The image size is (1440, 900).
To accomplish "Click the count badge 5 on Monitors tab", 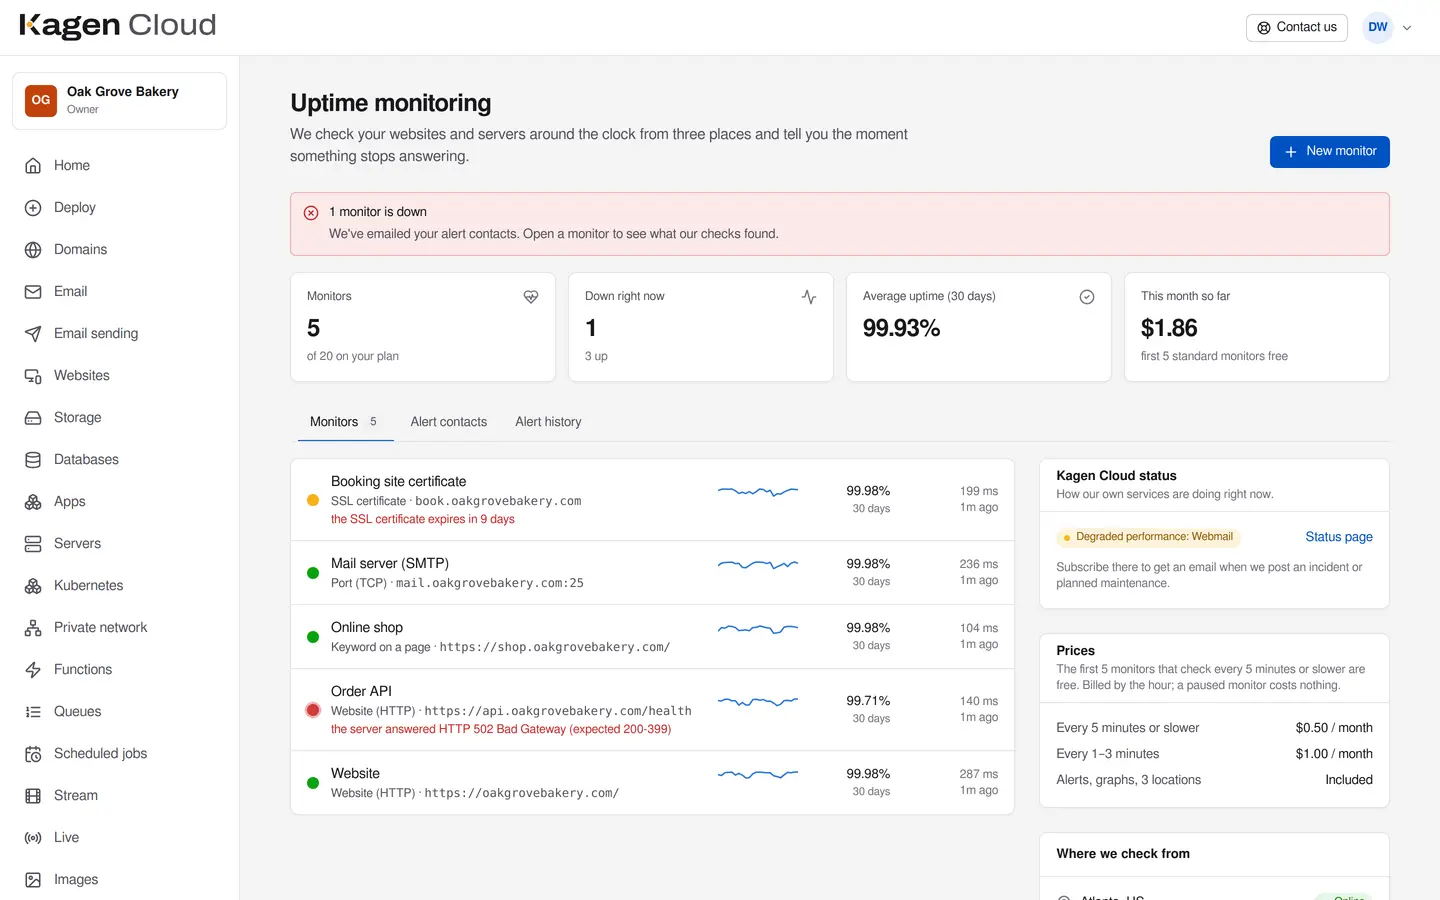I will point(373,422).
